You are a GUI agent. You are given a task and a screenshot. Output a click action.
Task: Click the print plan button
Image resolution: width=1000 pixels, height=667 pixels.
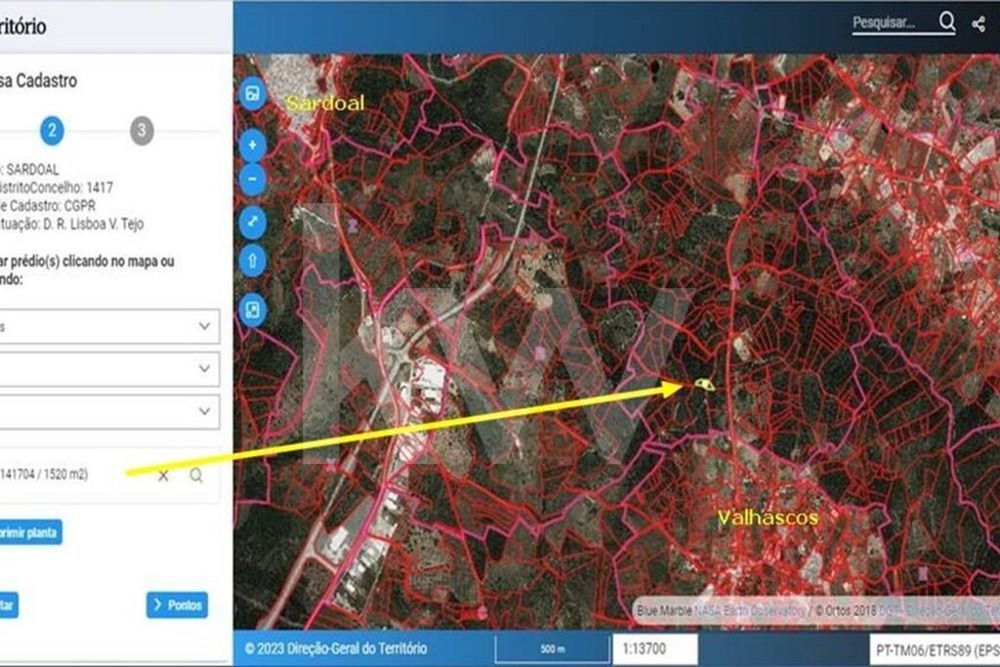point(31,532)
